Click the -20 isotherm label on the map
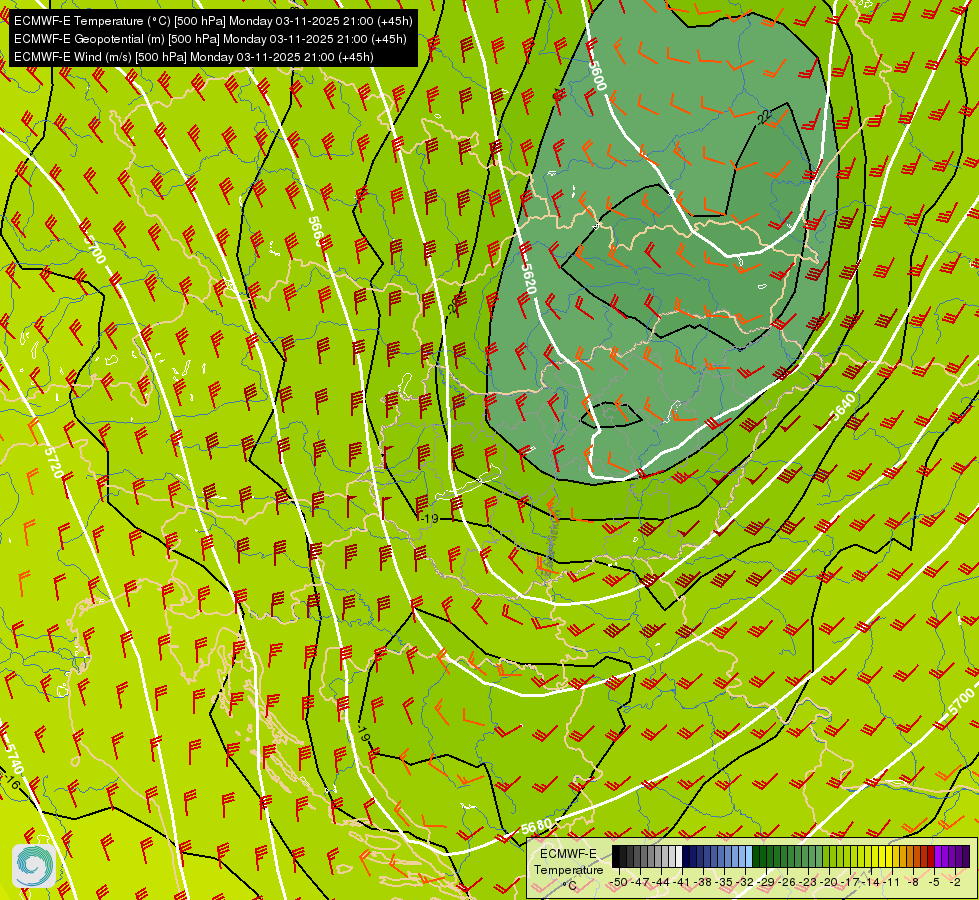979x900 pixels. point(454,305)
